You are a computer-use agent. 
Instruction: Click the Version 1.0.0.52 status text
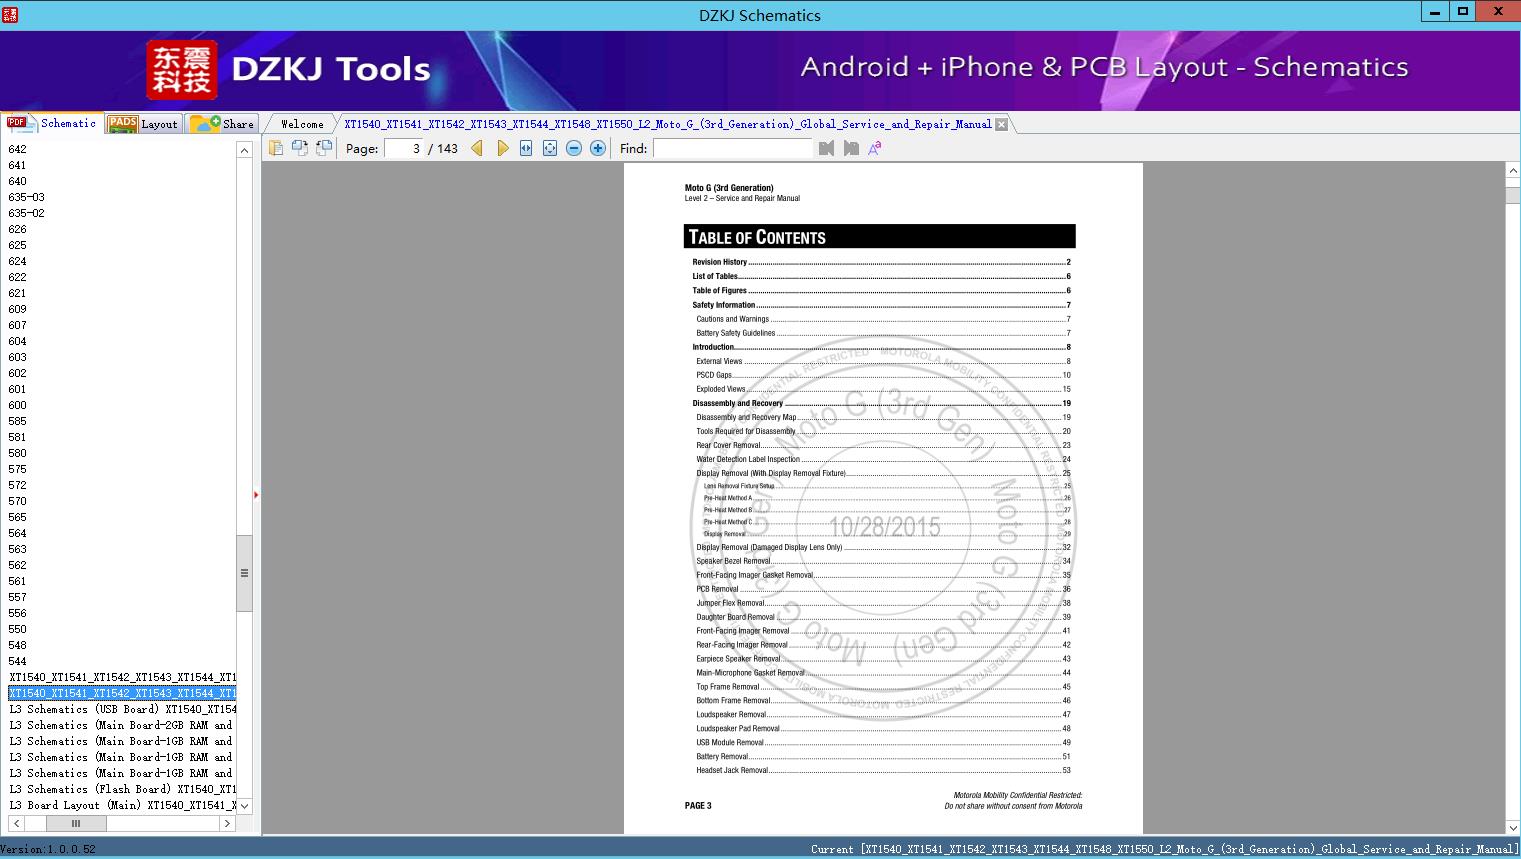48,849
